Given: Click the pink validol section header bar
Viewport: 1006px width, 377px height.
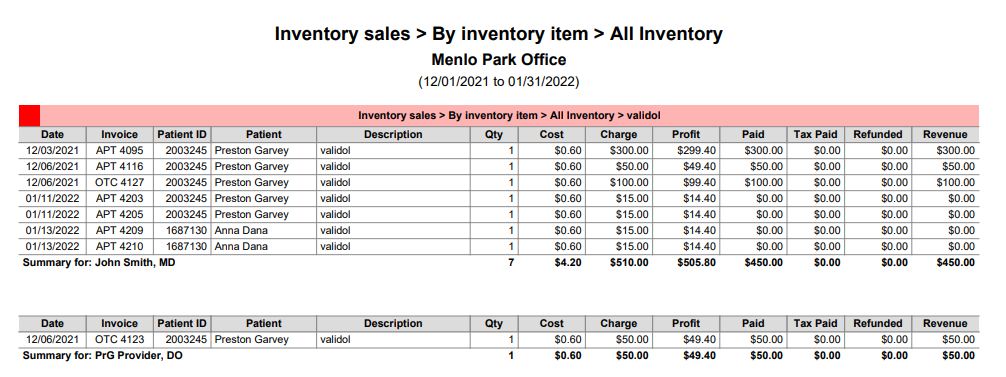Looking at the screenshot, I should pyautogui.click(x=509, y=115).
